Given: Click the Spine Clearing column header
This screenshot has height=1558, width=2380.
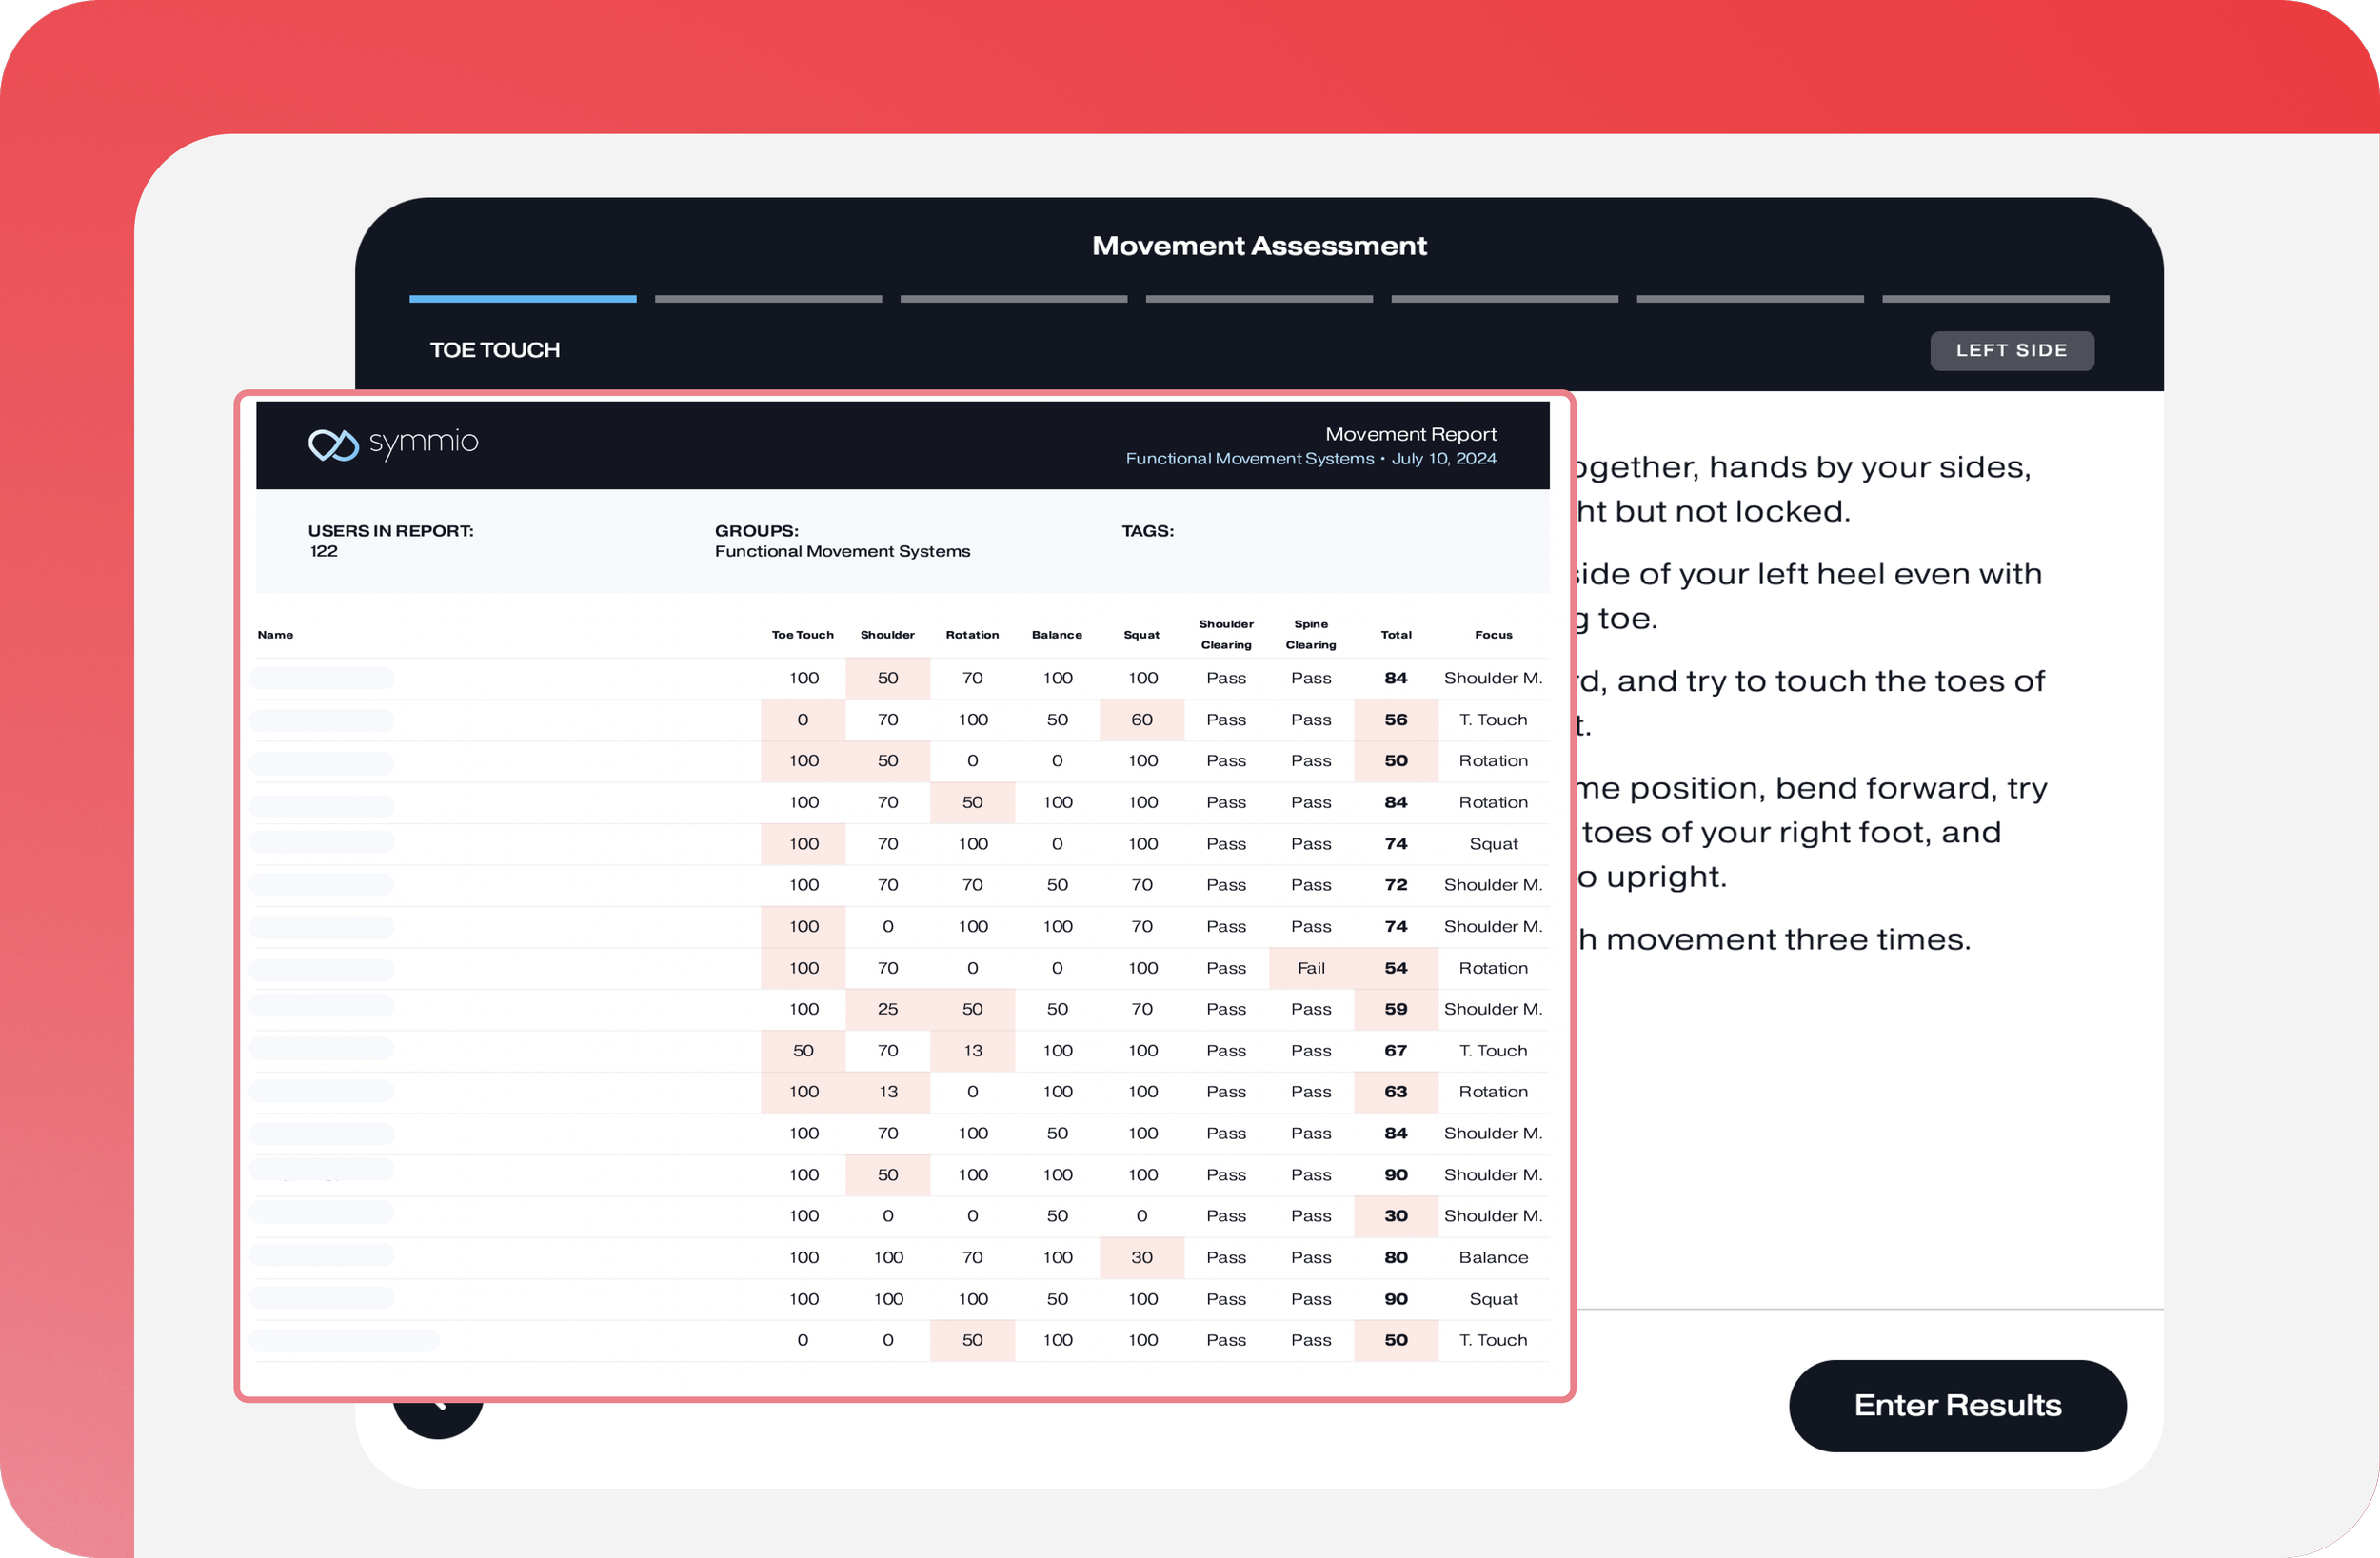Looking at the screenshot, I should pyautogui.click(x=1310, y=634).
